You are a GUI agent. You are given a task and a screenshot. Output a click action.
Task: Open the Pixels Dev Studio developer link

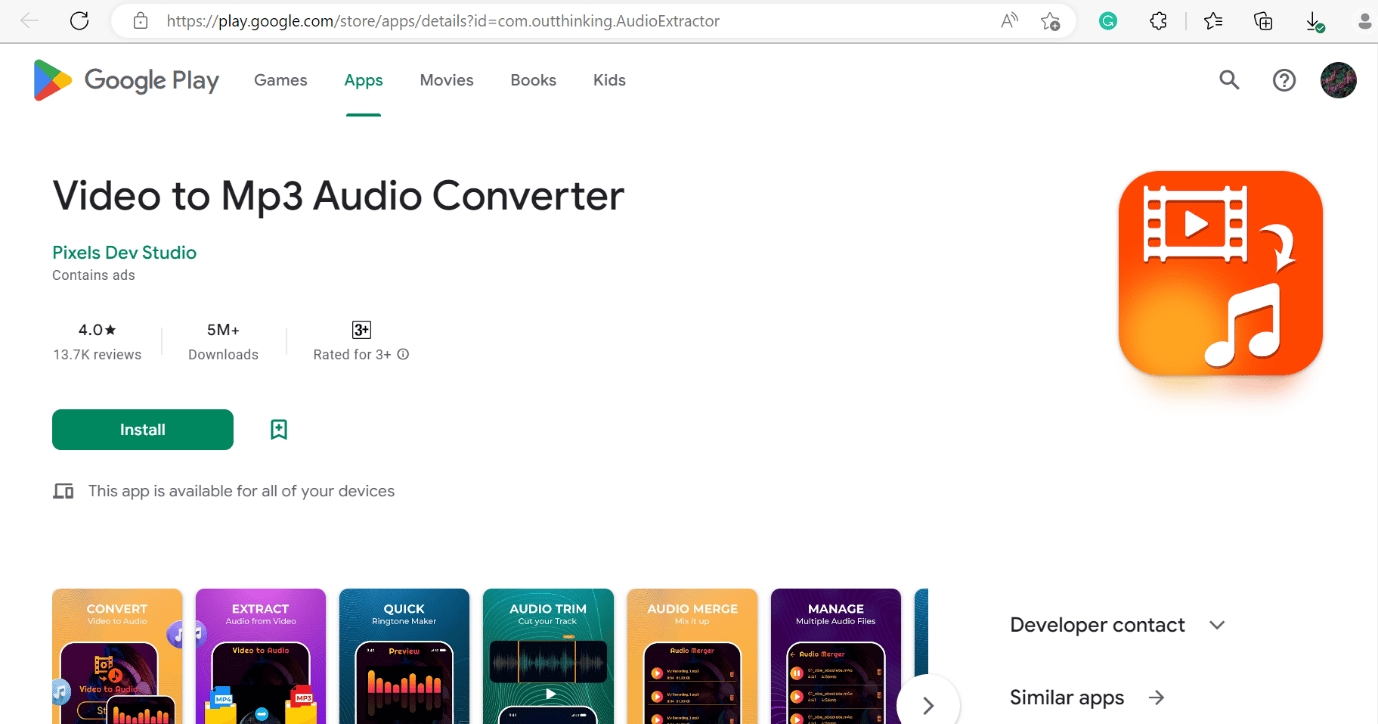pyautogui.click(x=124, y=253)
